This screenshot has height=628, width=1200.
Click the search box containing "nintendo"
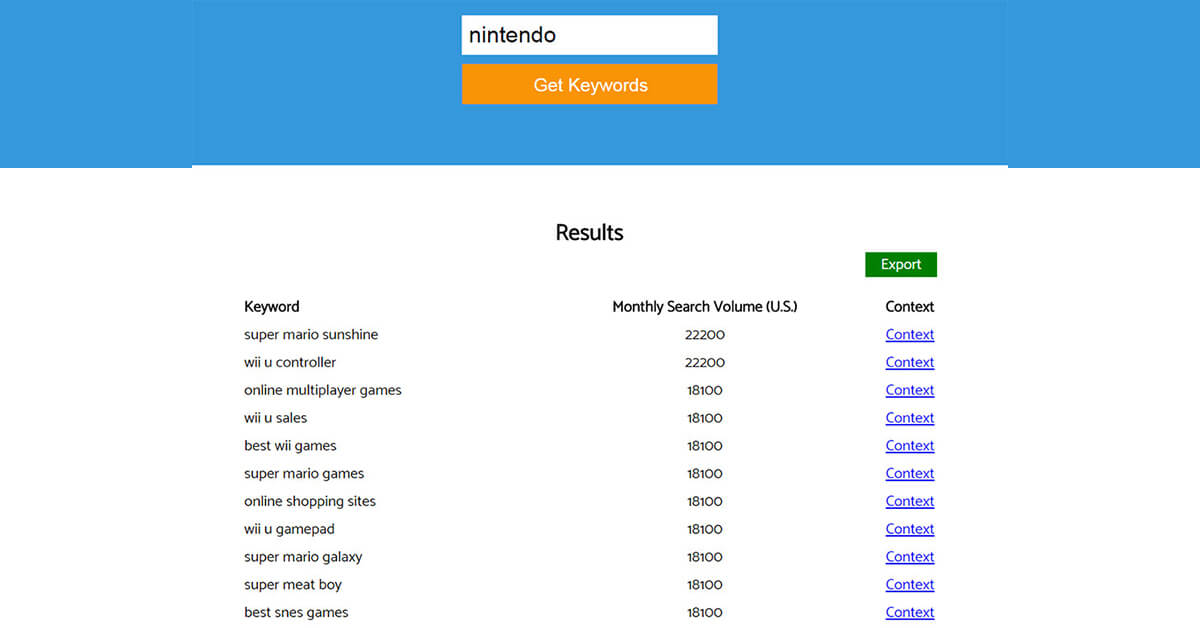tap(589, 35)
